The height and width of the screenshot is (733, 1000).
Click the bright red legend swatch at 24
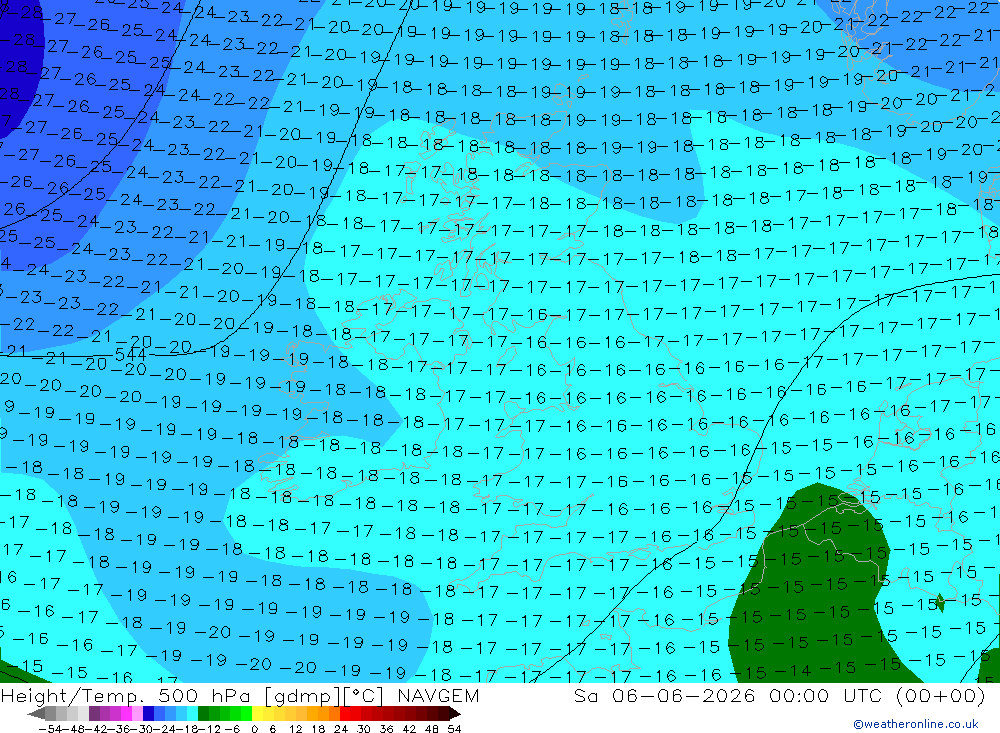(345, 714)
